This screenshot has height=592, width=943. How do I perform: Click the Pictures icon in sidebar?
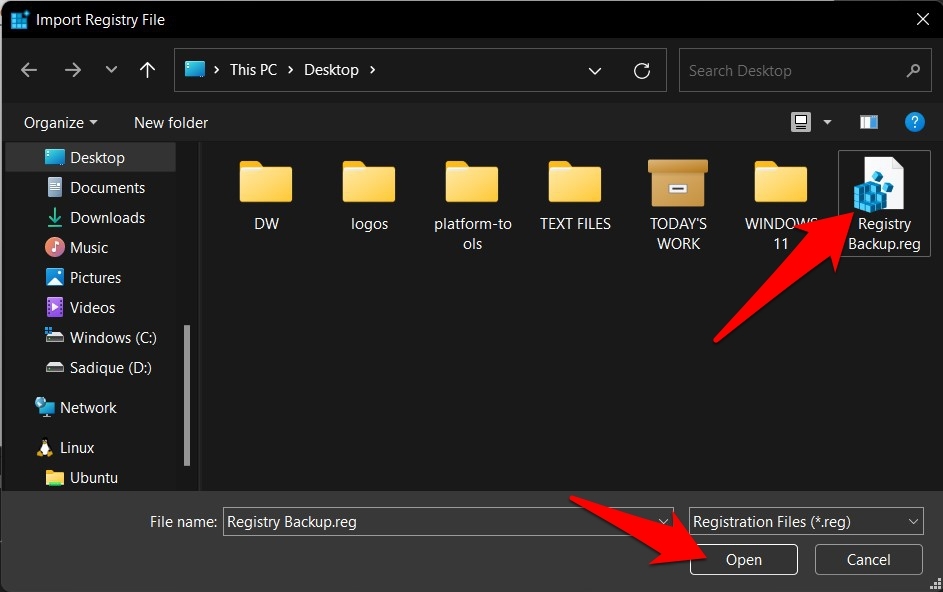pos(55,277)
